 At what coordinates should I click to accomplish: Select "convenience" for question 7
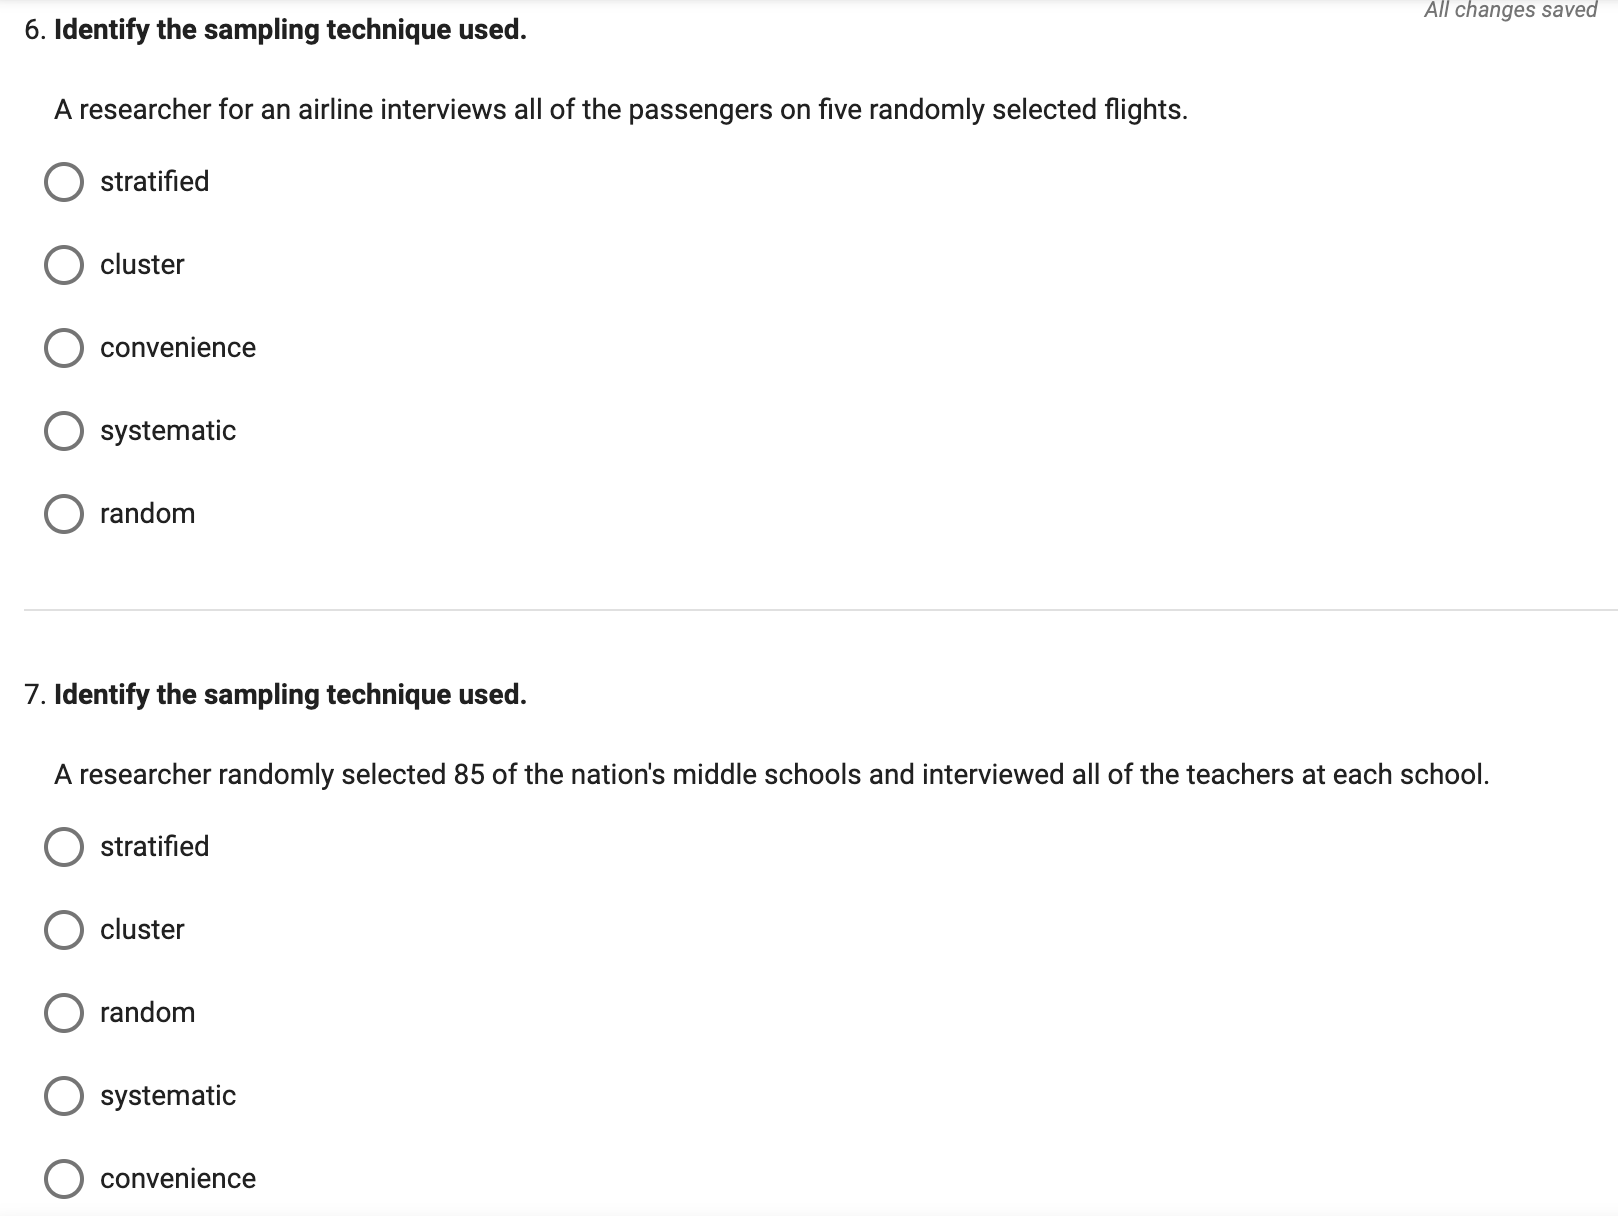65,1179
